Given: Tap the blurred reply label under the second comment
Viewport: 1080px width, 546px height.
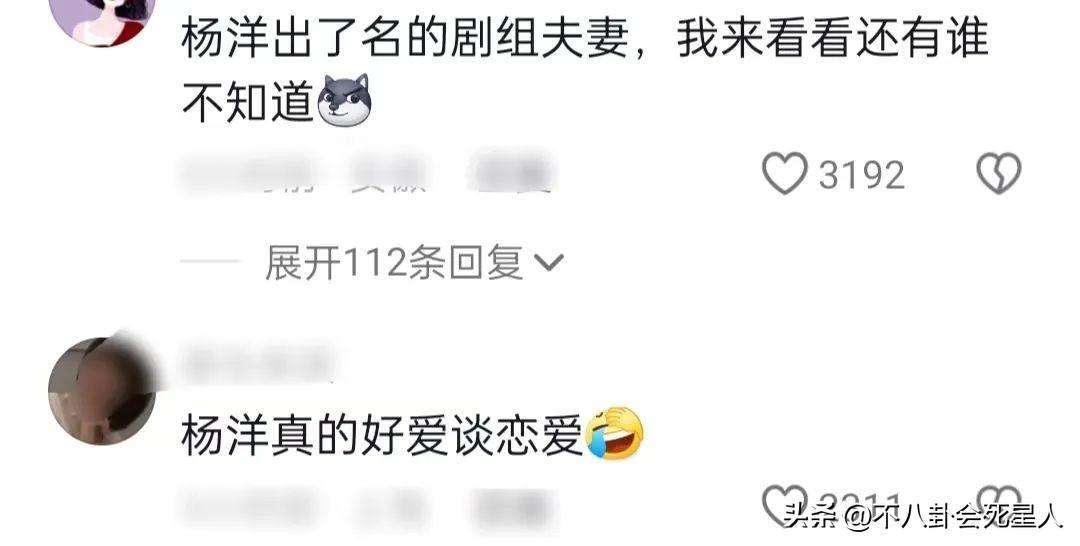Looking at the screenshot, I should pyautogui.click(x=511, y=510).
